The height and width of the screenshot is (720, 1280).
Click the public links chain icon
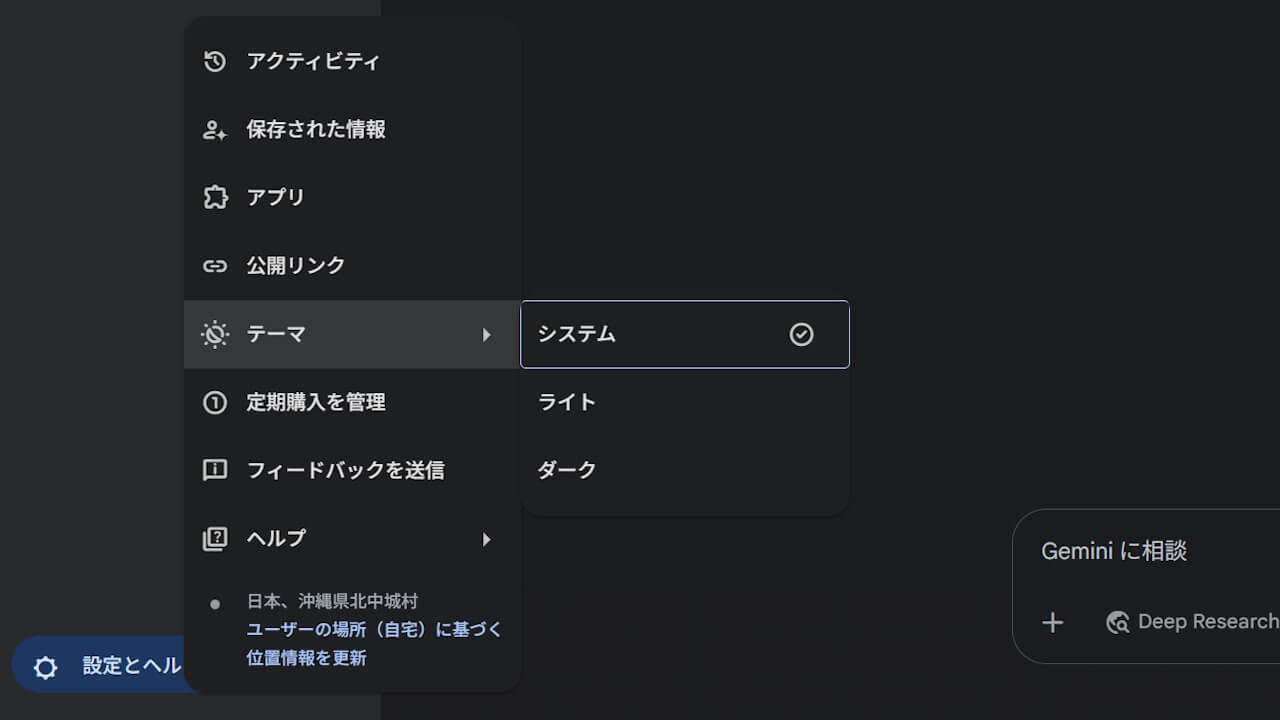pyautogui.click(x=214, y=266)
